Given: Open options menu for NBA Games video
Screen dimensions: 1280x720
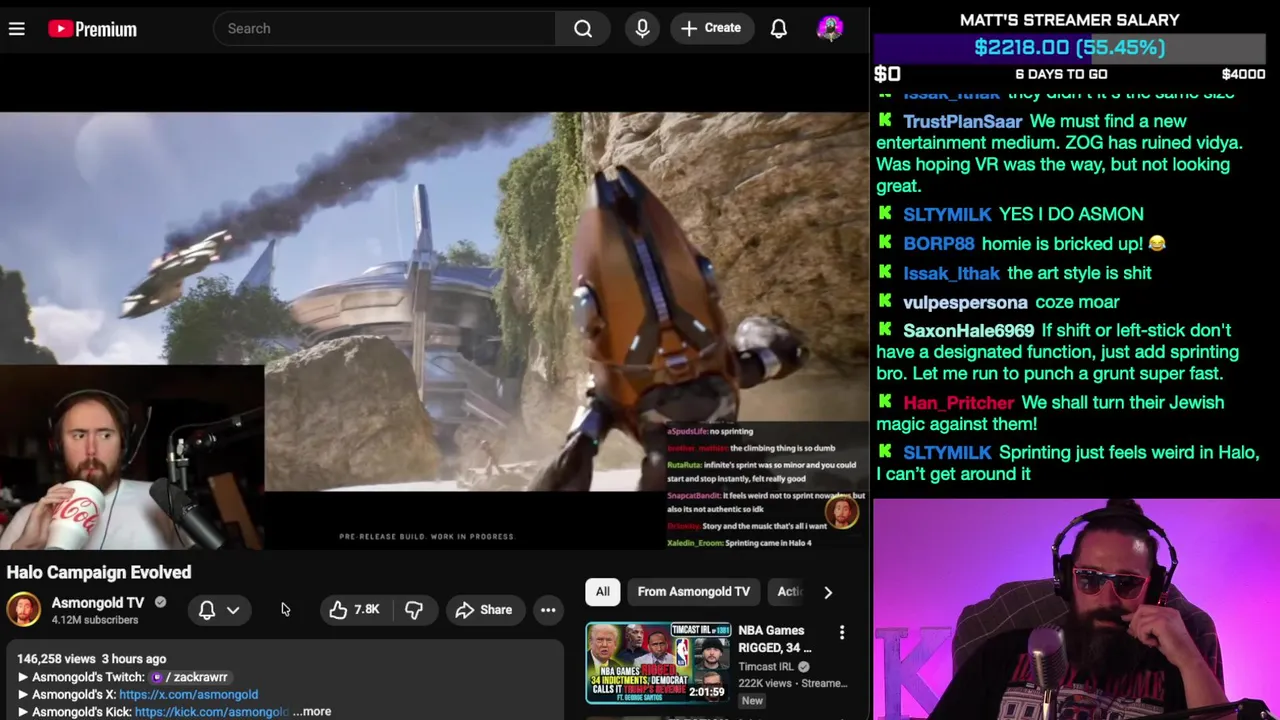Looking at the screenshot, I should [842, 632].
